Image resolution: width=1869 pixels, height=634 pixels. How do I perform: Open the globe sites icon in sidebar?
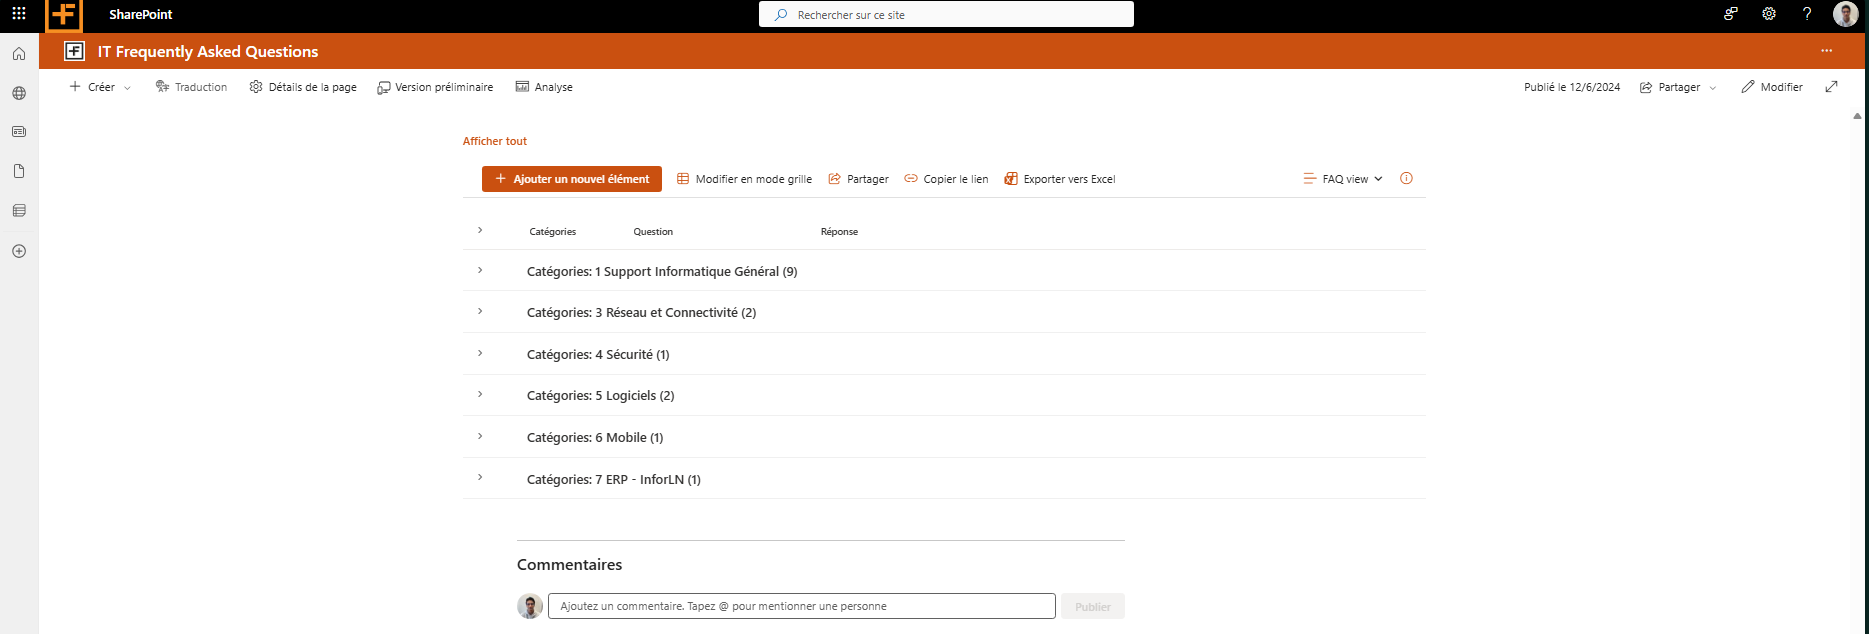19,93
